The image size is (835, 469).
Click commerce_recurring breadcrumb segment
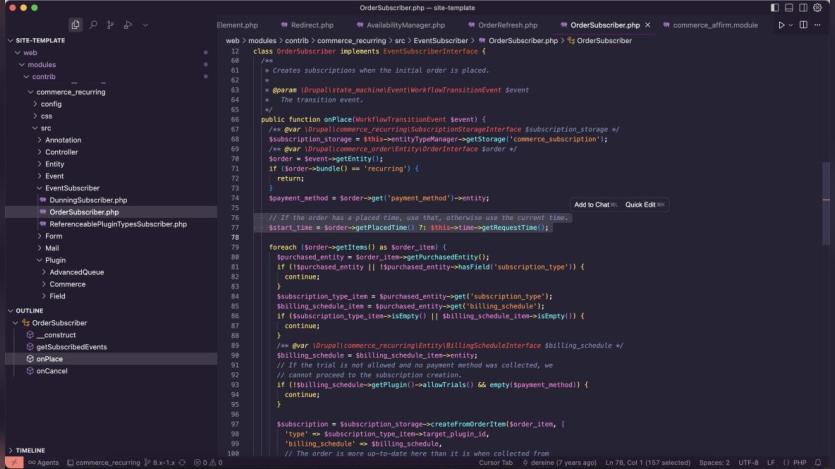tap(351, 40)
